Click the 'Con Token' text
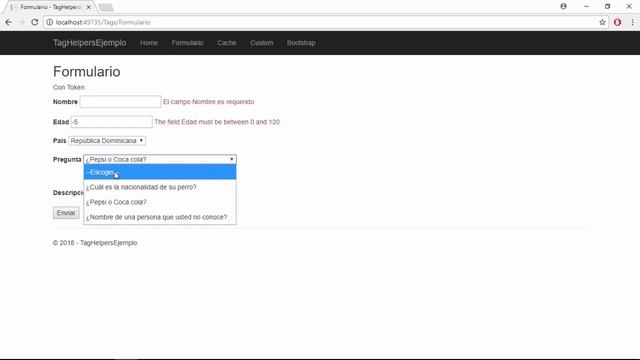This screenshot has width=640, height=360. (69, 87)
